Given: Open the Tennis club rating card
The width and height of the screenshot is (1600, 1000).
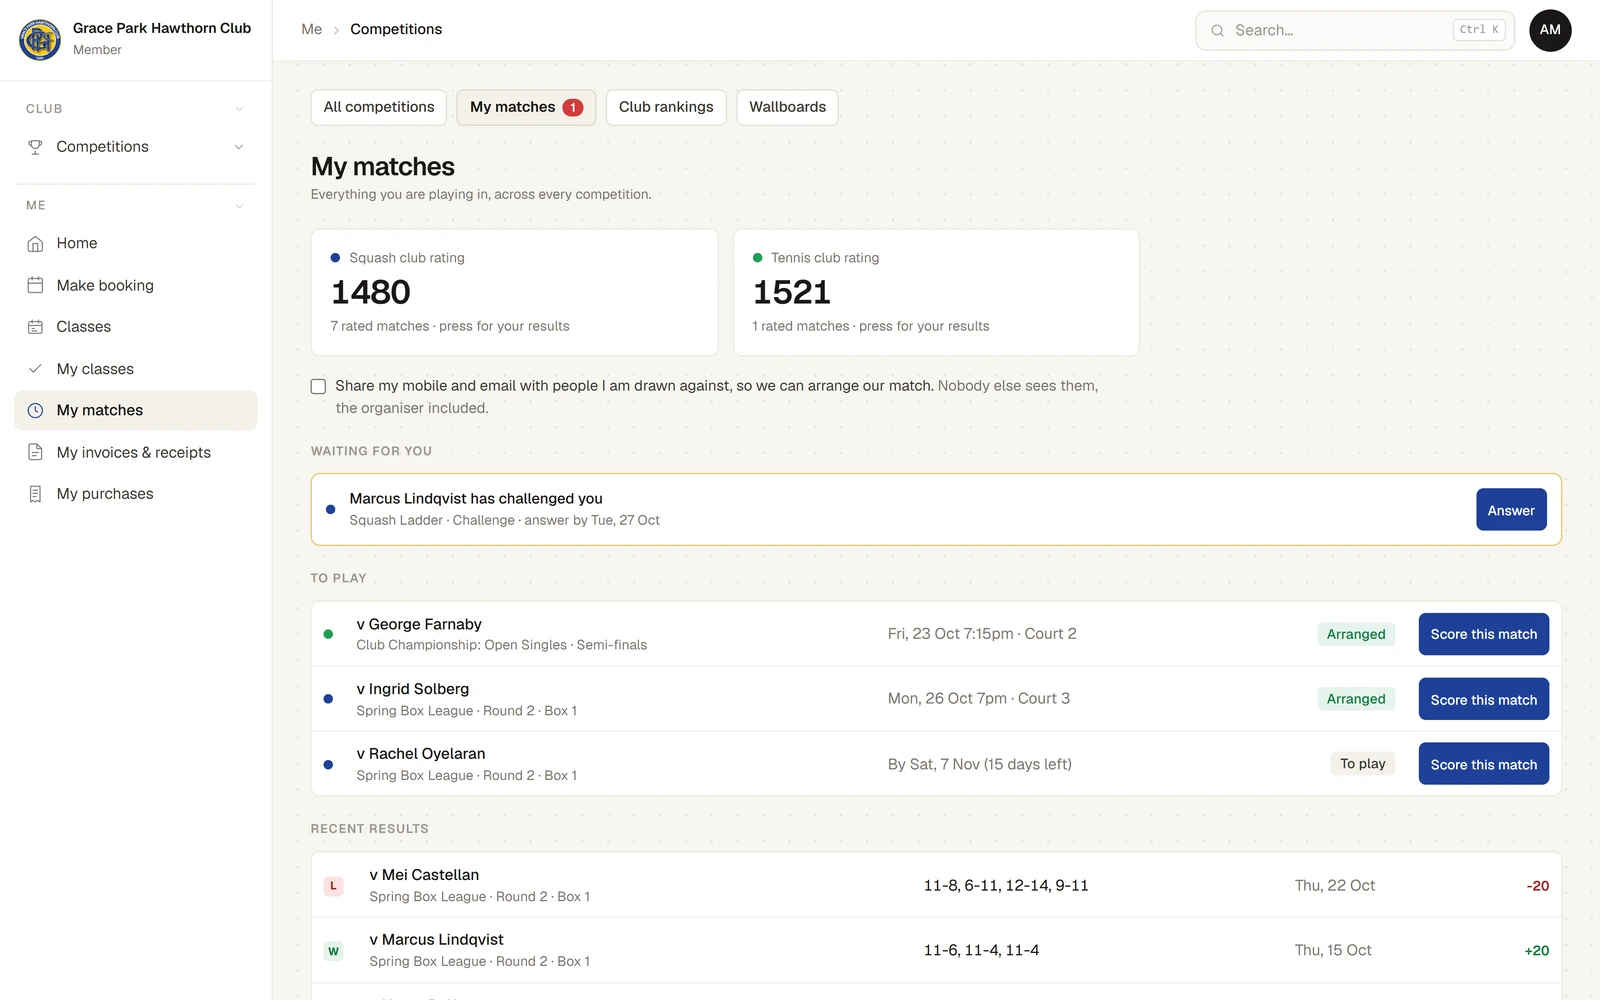Looking at the screenshot, I should click(x=936, y=292).
